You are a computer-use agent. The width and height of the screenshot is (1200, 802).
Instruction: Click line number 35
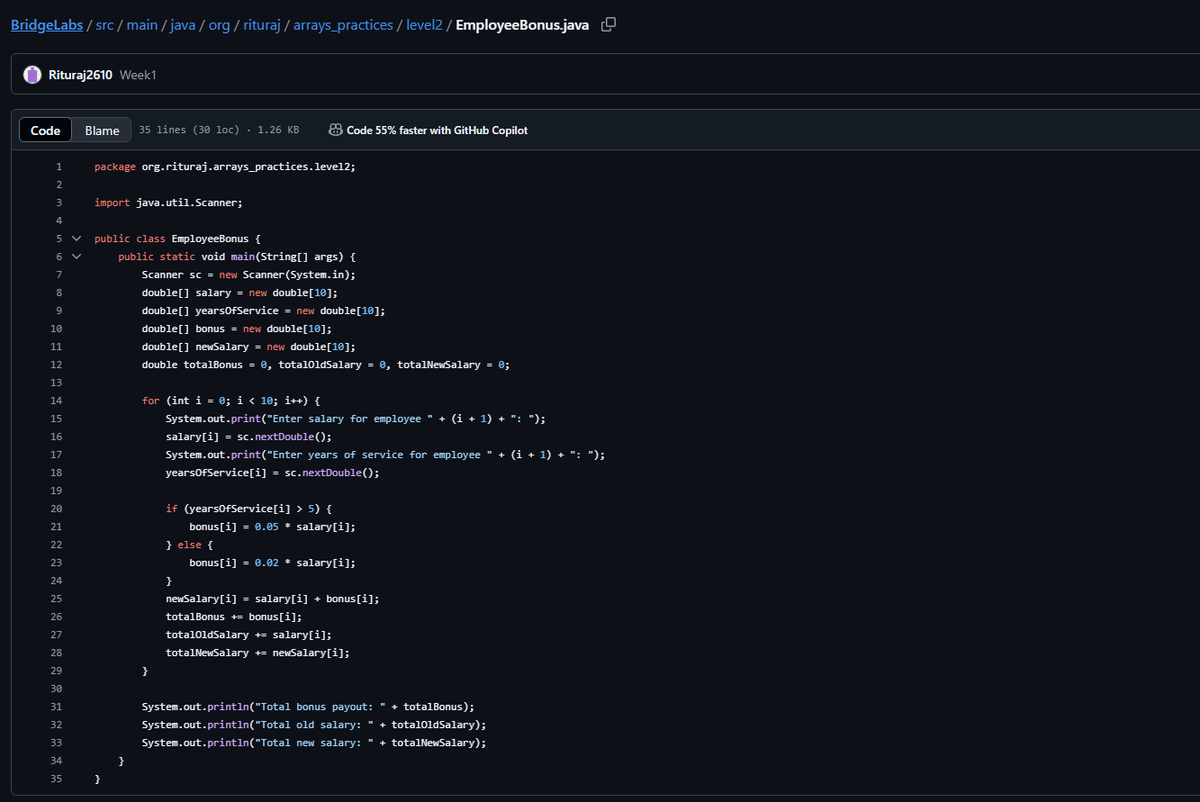pos(56,779)
